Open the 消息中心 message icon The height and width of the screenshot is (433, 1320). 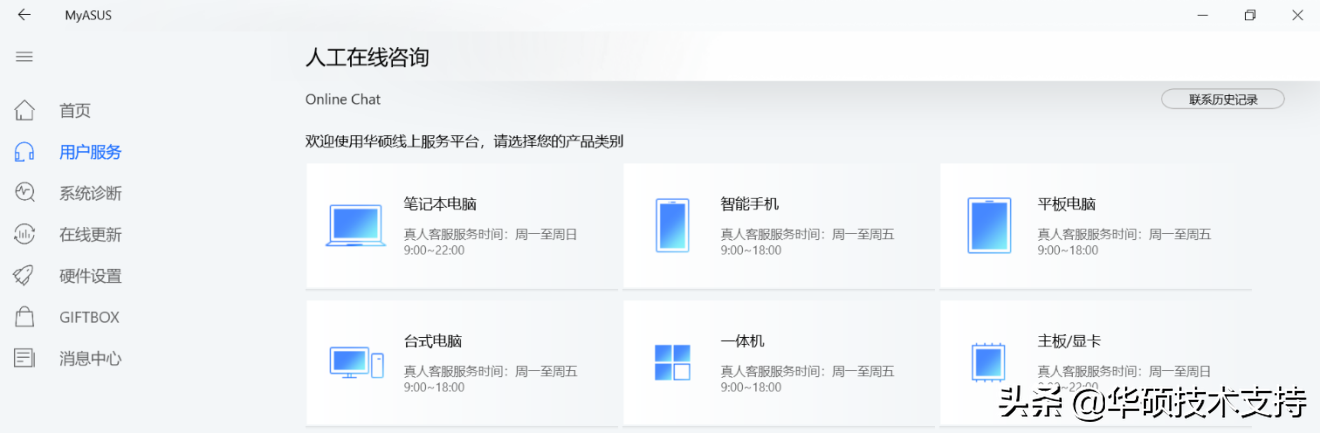pyautogui.click(x=25, y=358)
